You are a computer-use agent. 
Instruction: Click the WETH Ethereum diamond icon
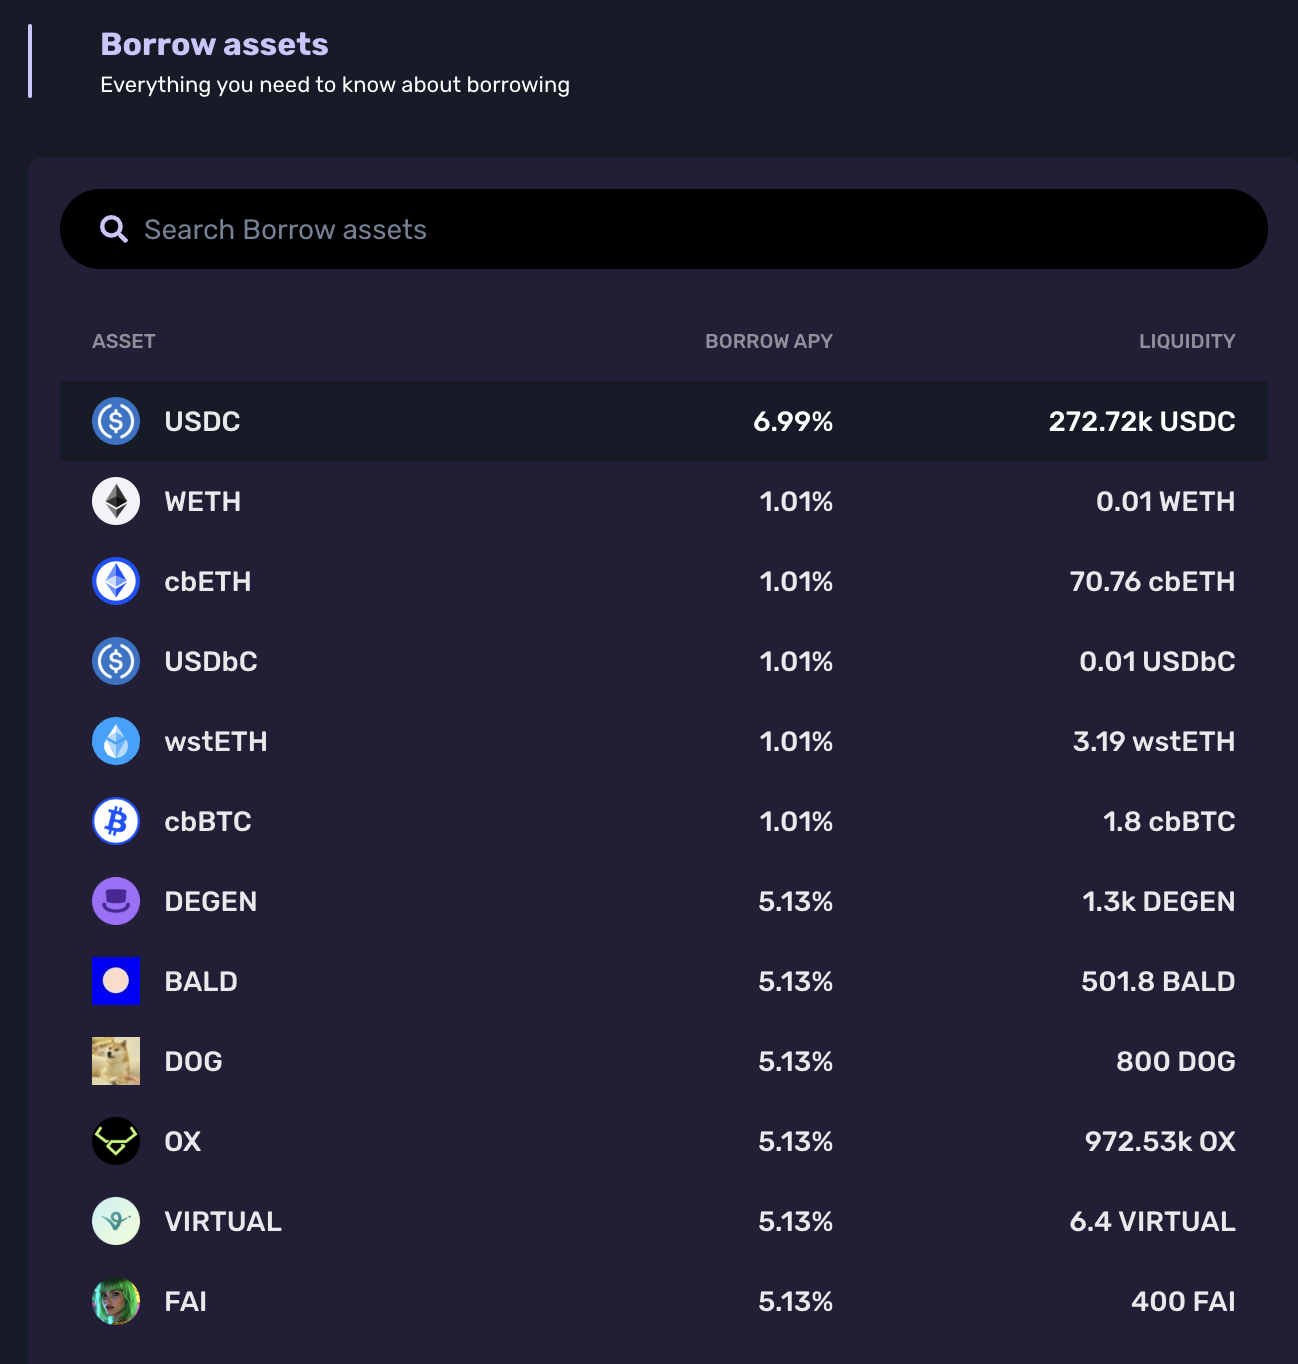click(116, 501)
